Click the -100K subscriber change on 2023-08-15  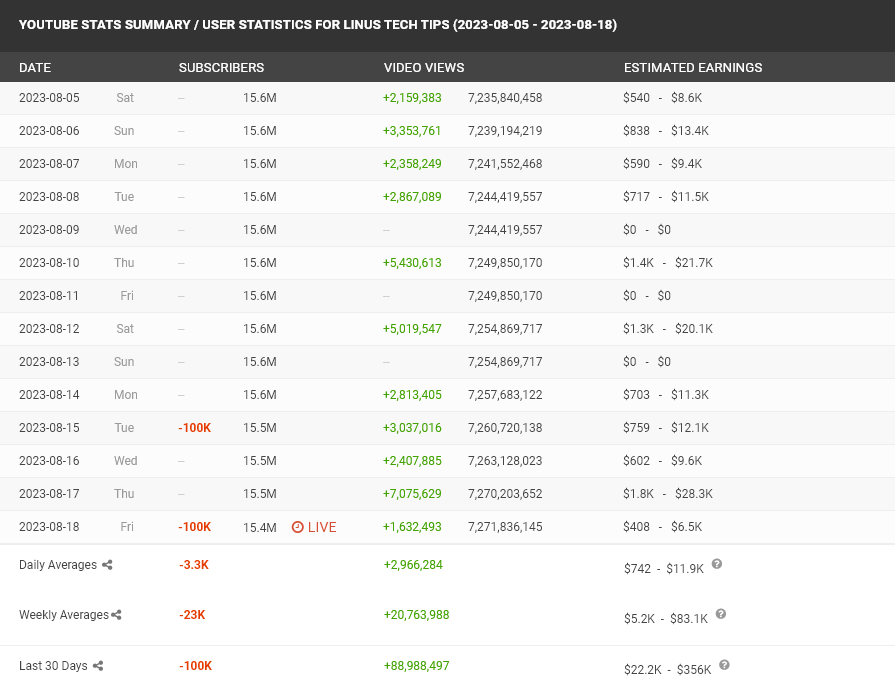click(195, 427)
